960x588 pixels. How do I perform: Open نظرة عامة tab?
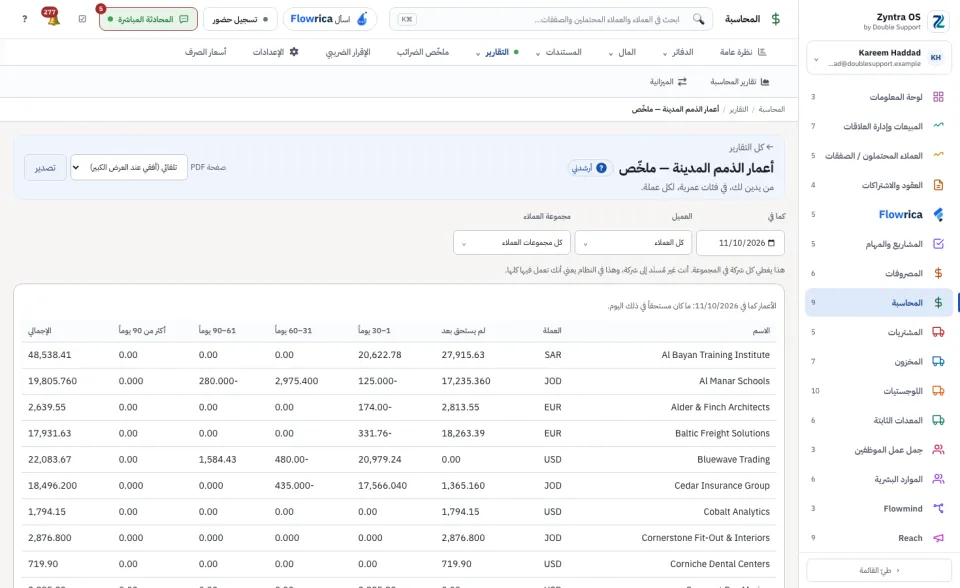pos(743,52)
